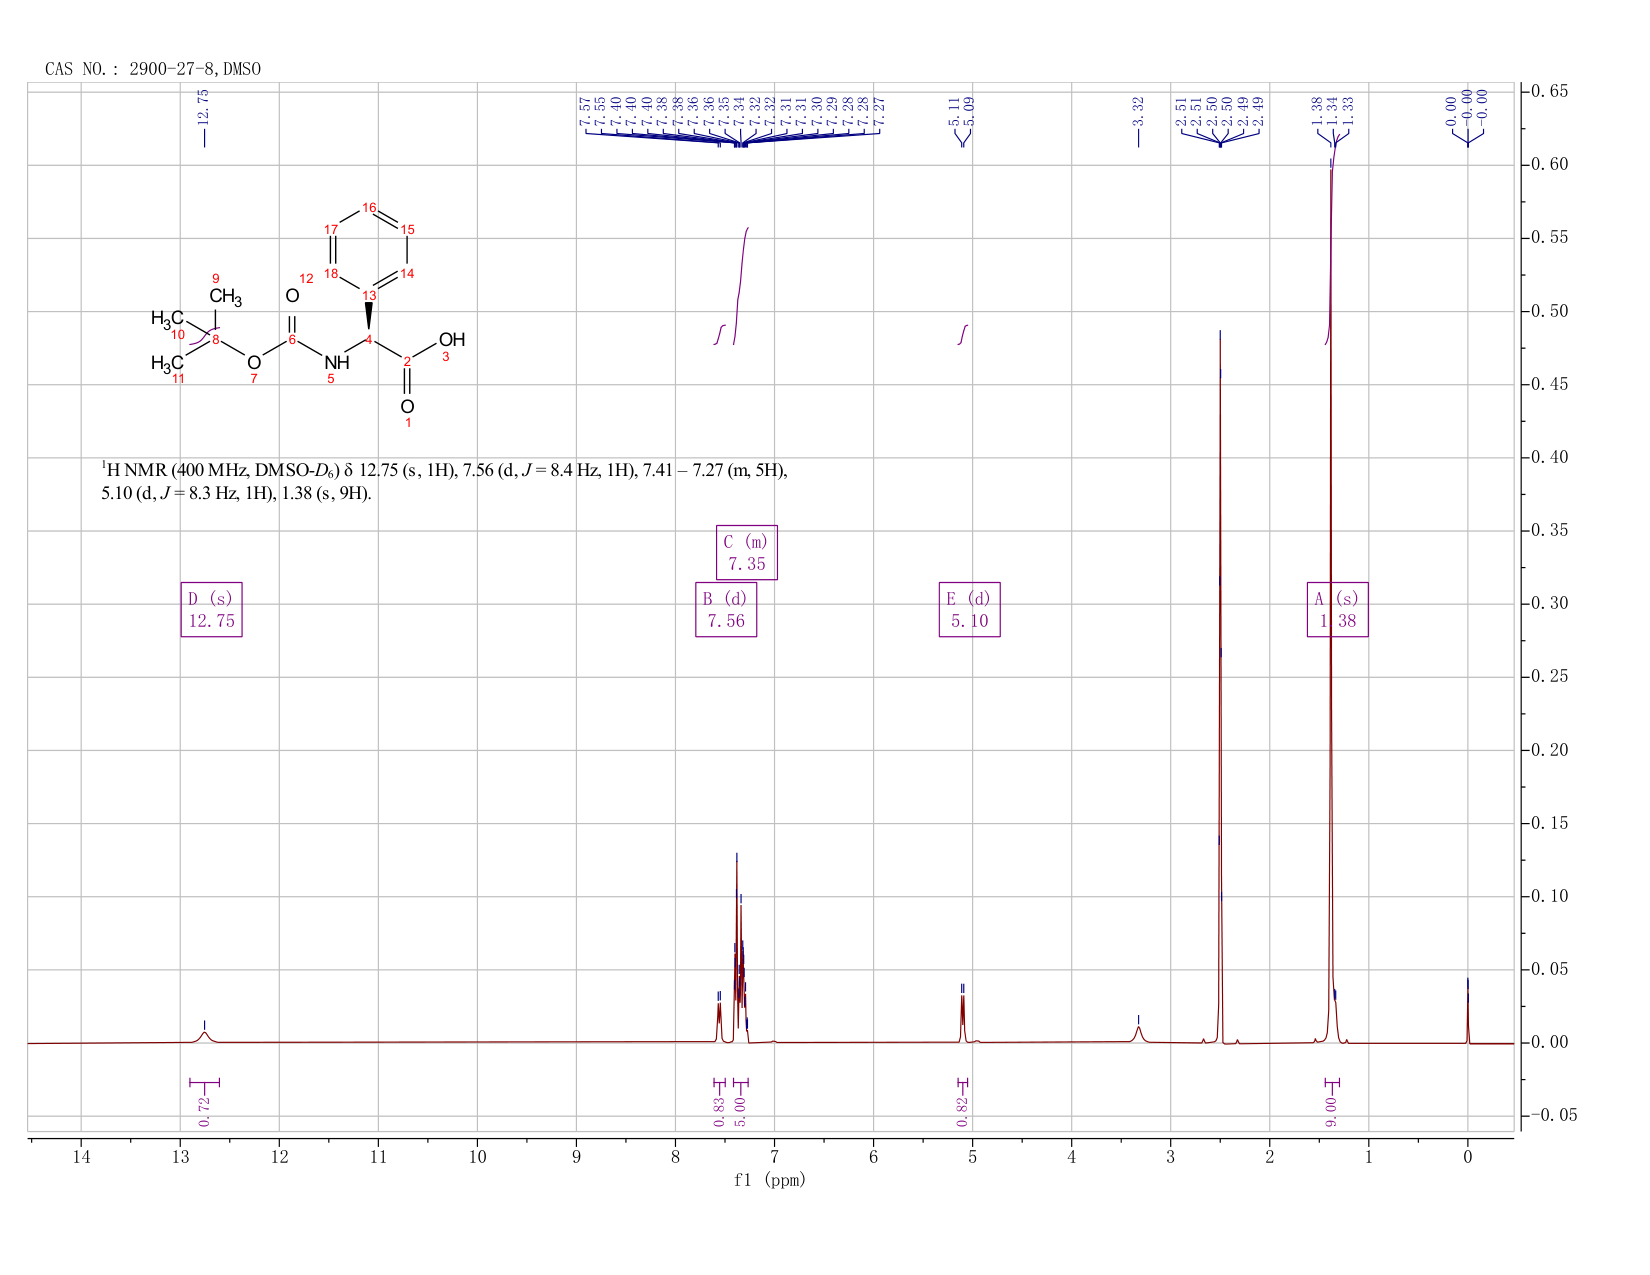Click the 4 tick label on the ppm axis

coord(1071,1156)
